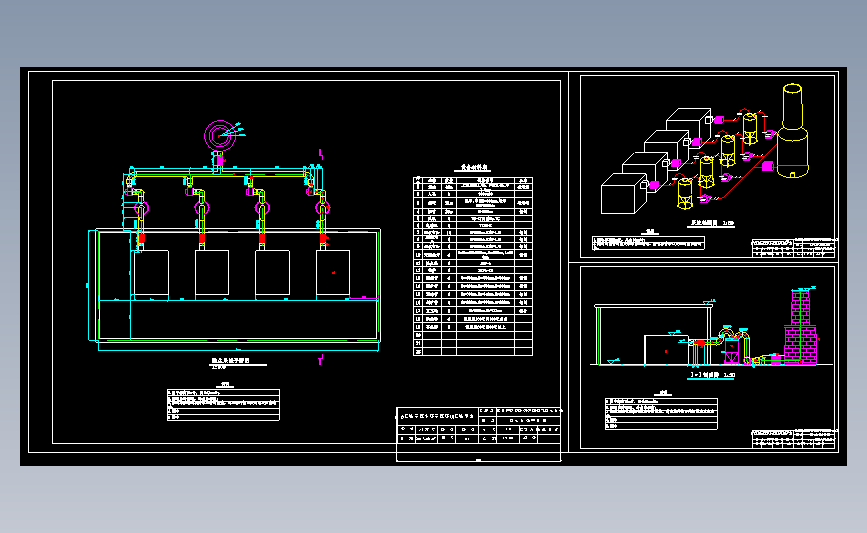This screenshot has height=533, width=867.
Task: Click the isometric view sheet title block
Action: pos(793,248)
